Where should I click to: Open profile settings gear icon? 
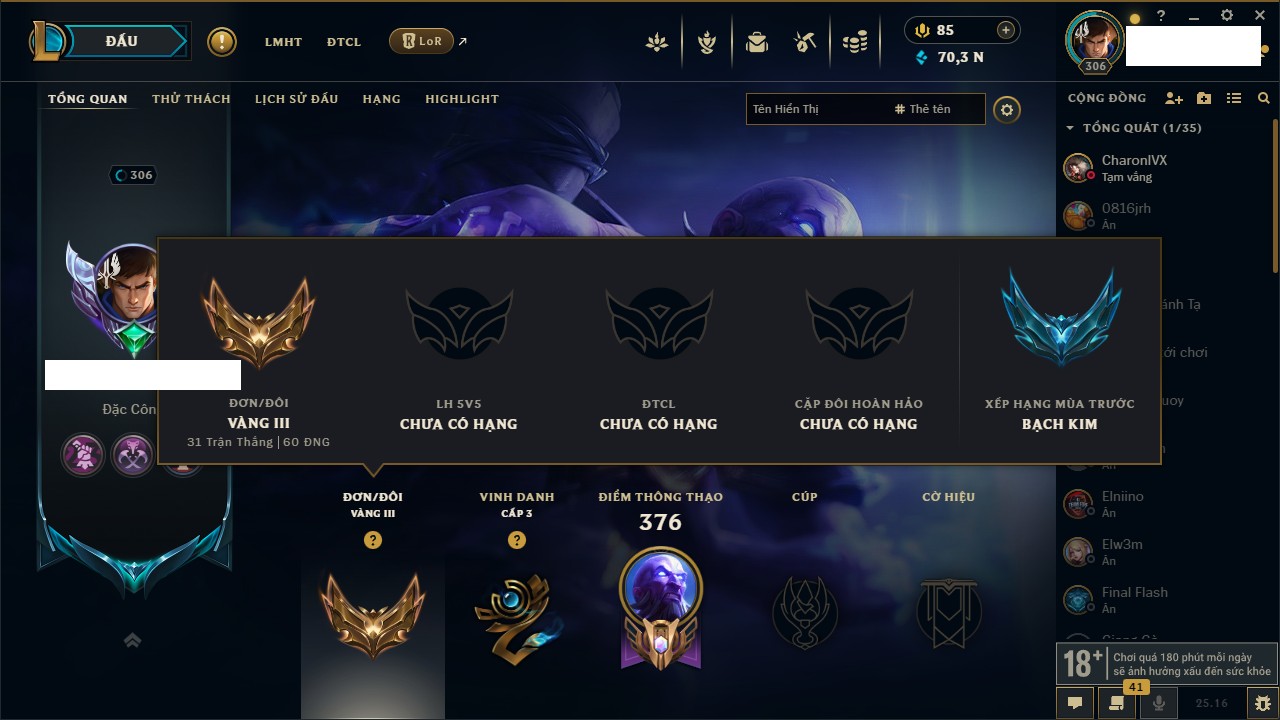pyautogui.click(x=1007, y=109)
